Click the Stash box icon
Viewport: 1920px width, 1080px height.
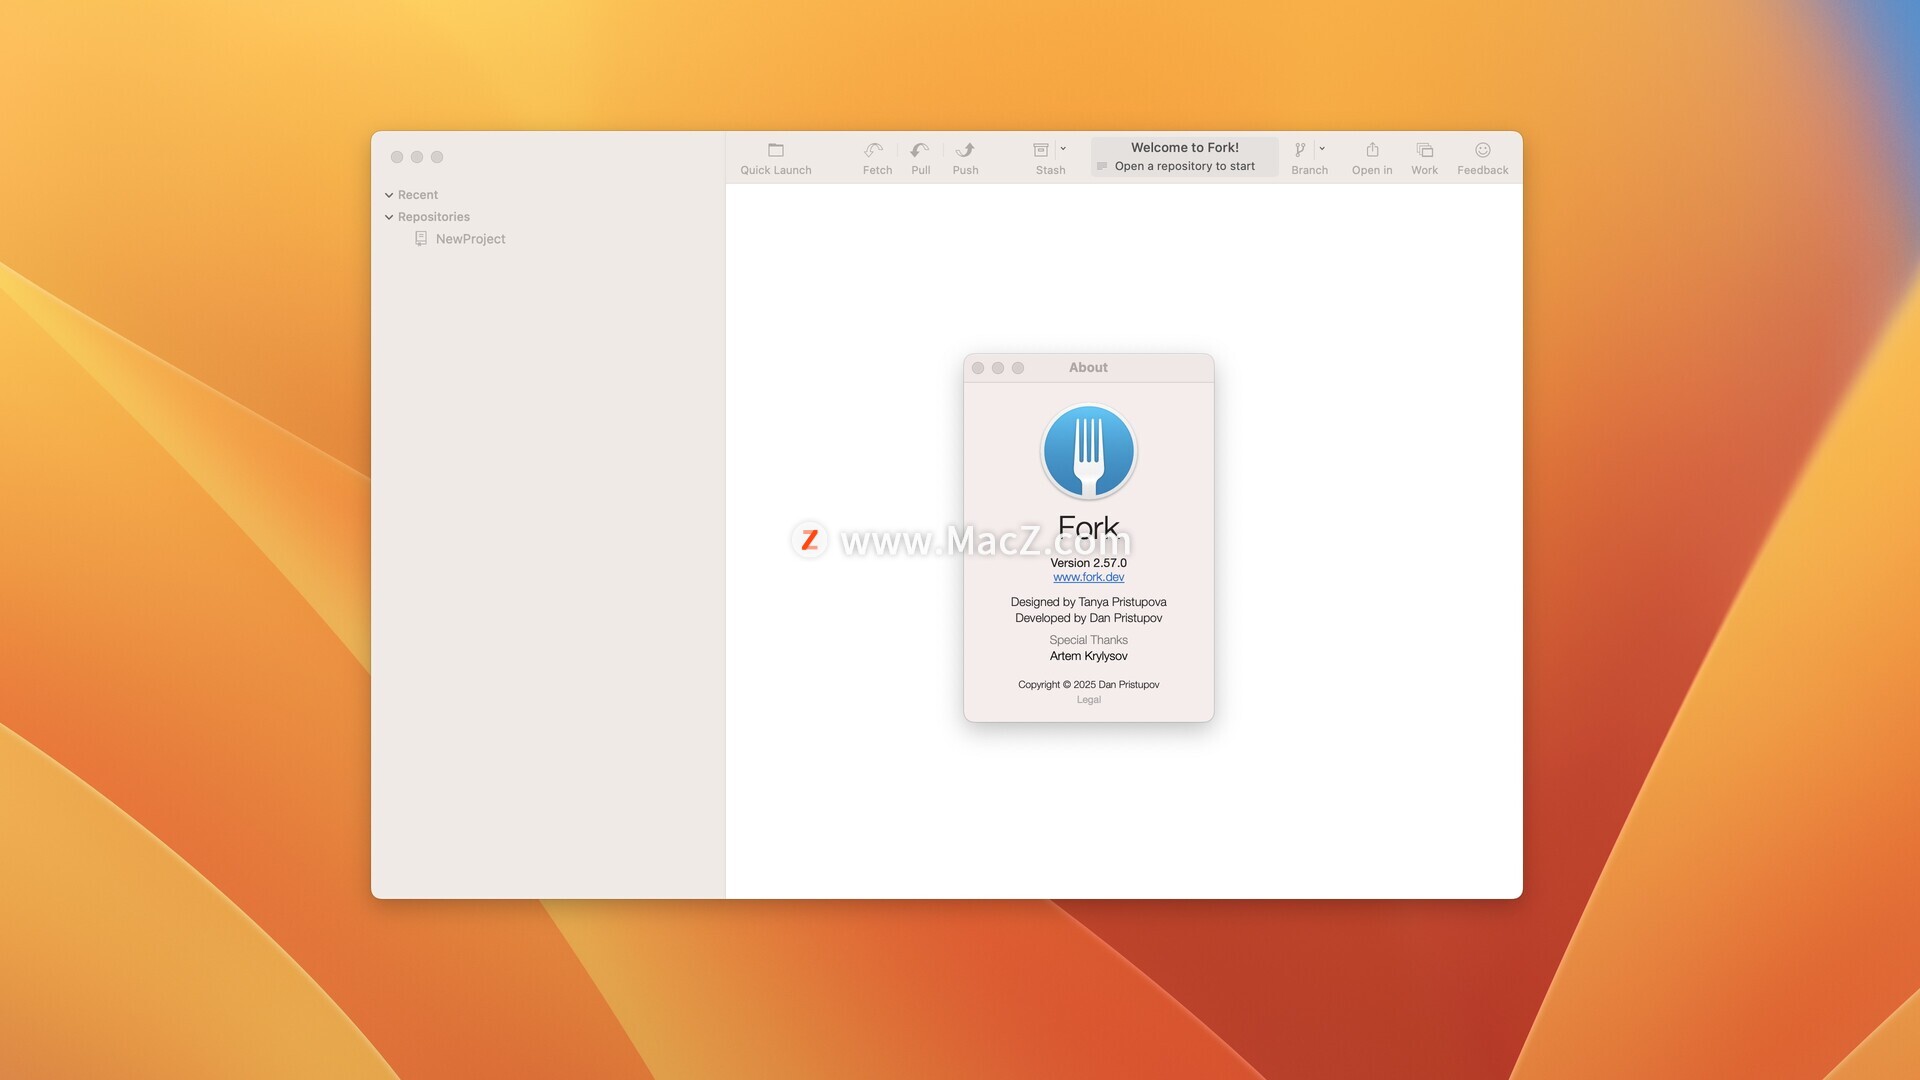click(1040, 150)
